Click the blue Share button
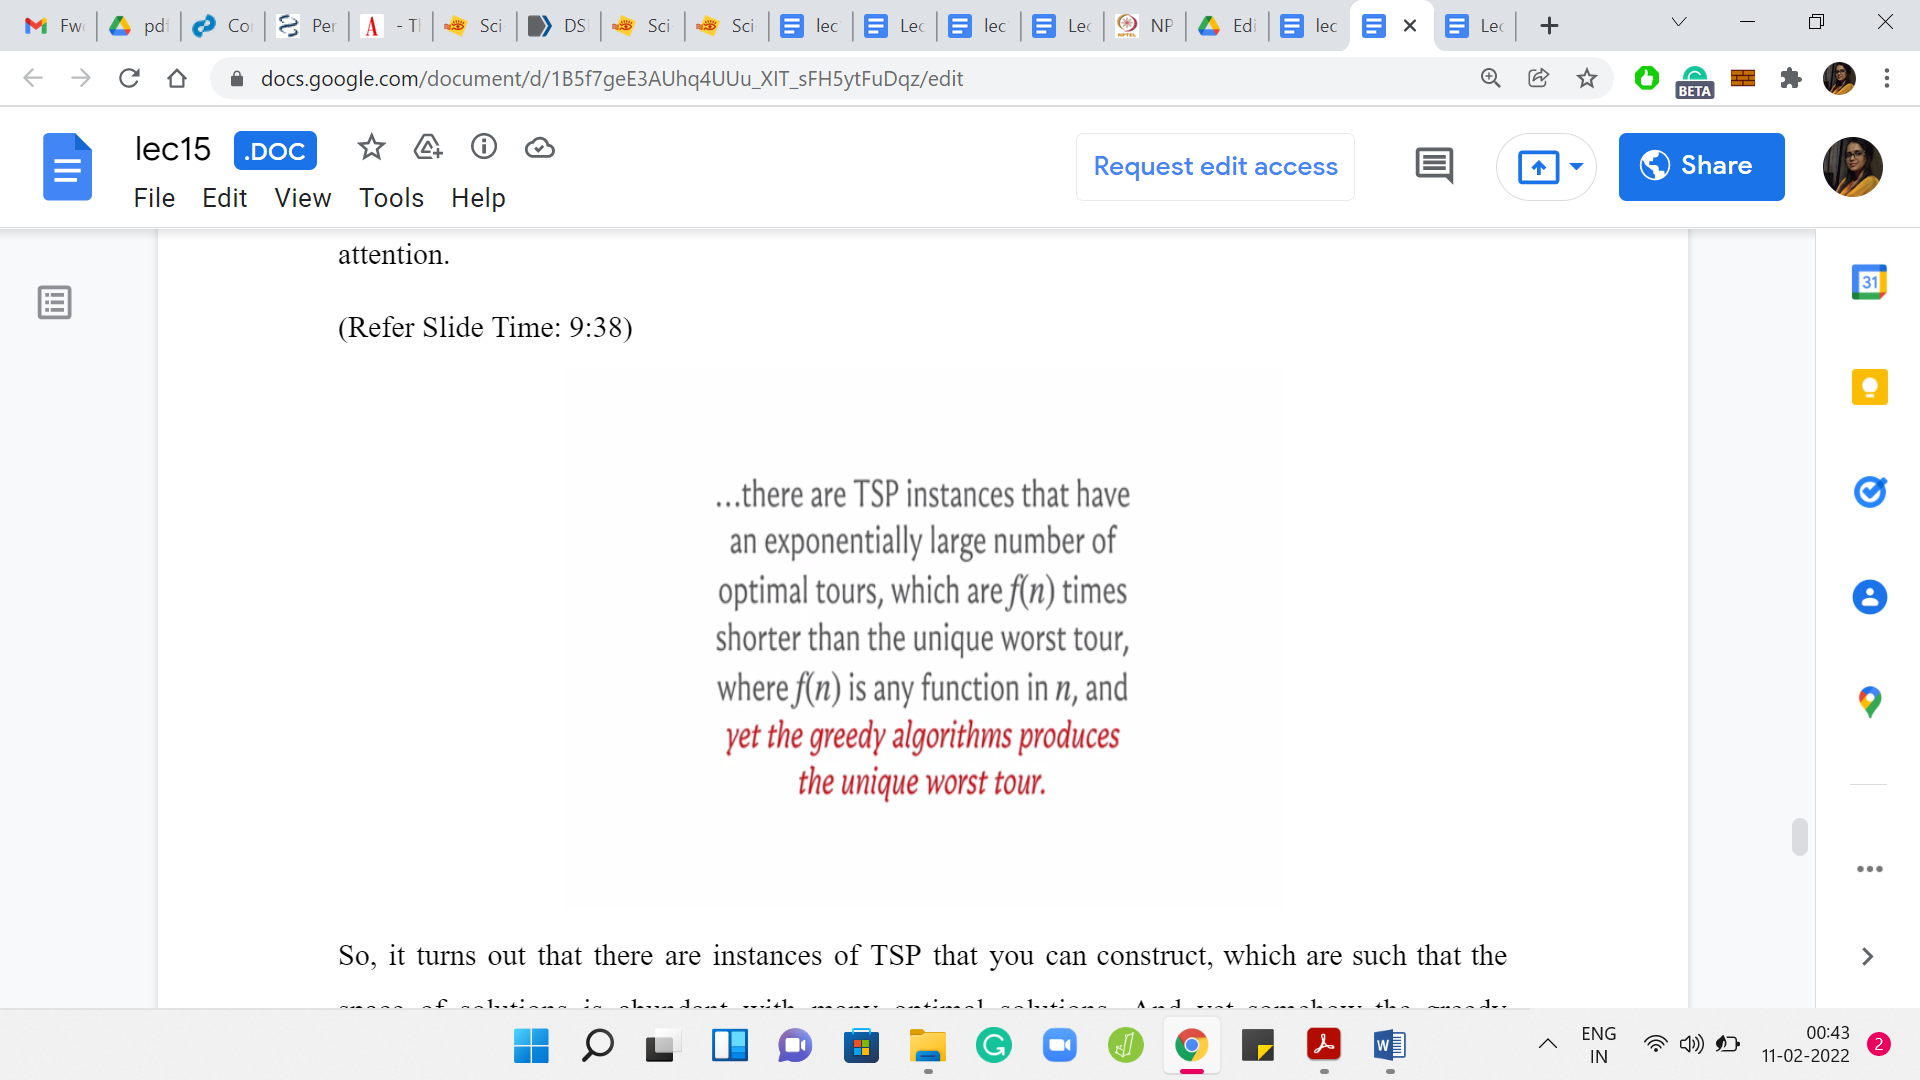The height and width of the screenshot is (1080, 1920). [x=1701, y=166]
